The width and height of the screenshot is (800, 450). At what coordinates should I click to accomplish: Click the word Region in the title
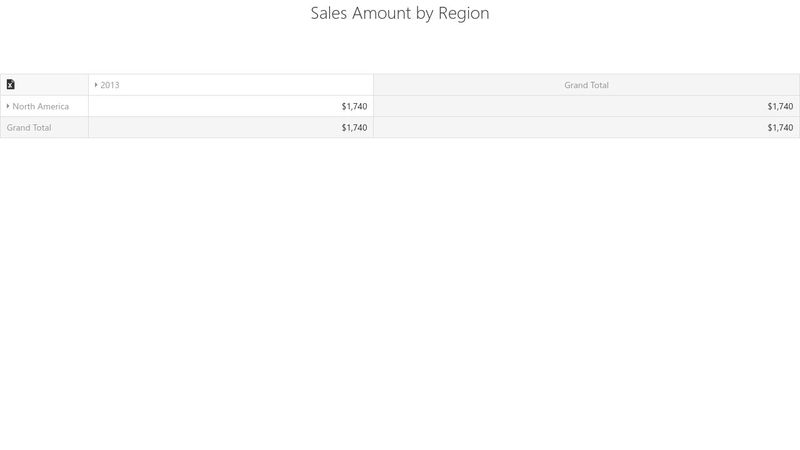pos(464,14)
